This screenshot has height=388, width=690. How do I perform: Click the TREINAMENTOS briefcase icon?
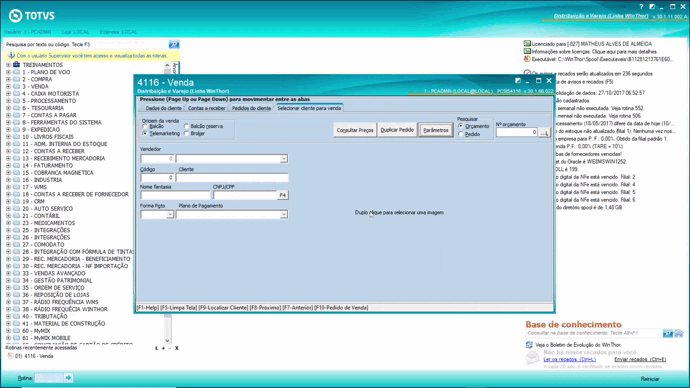click(x=16, y=65)
